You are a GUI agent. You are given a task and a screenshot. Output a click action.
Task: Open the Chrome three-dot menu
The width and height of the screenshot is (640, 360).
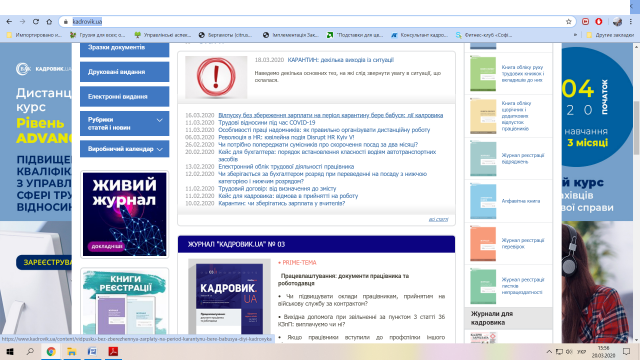coord(631,22)
